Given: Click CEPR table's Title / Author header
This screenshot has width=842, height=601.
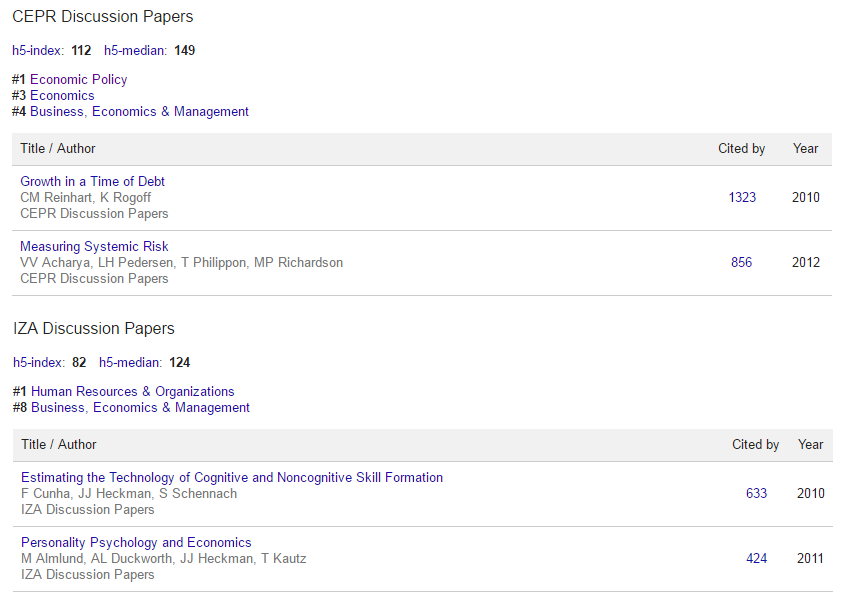Looking at the screenshot, I should pos(58,149).
